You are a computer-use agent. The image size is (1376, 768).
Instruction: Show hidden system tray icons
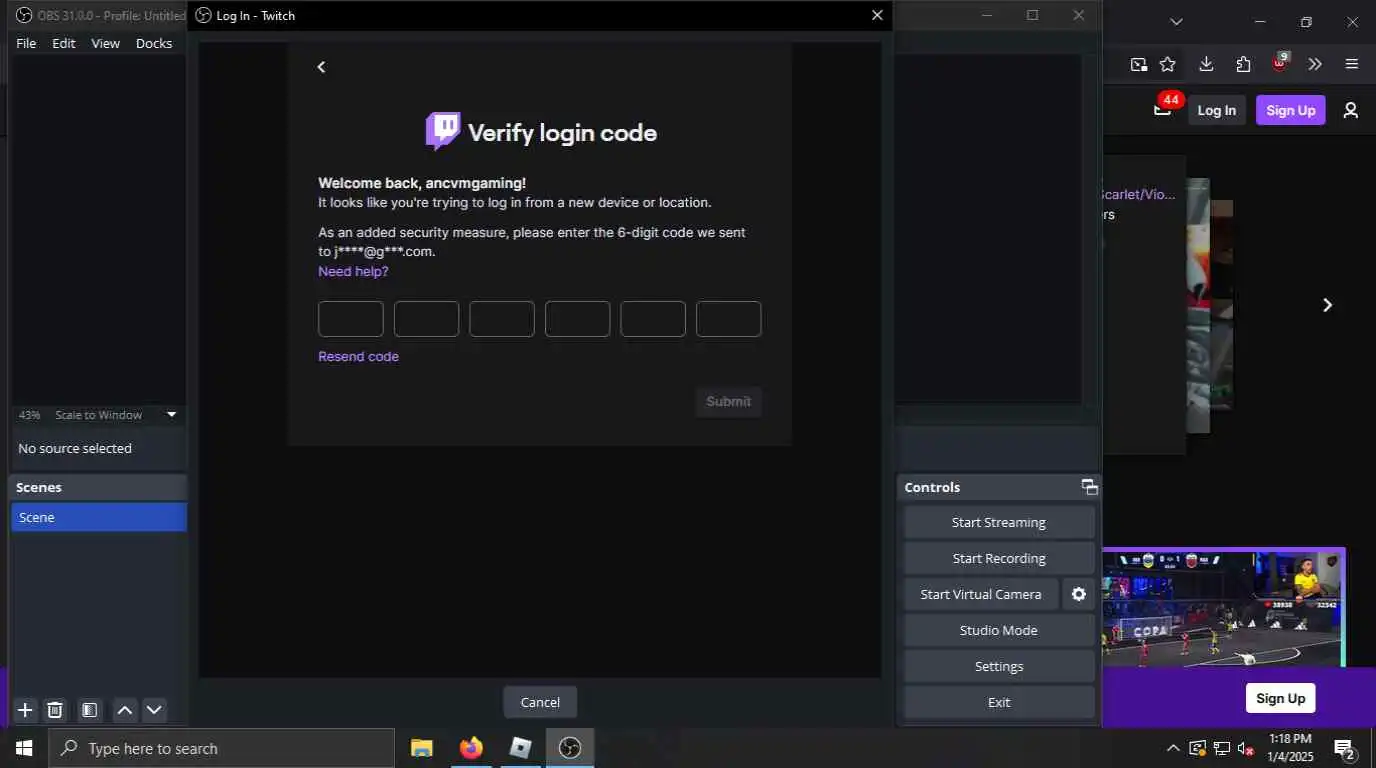point(1173,748)
